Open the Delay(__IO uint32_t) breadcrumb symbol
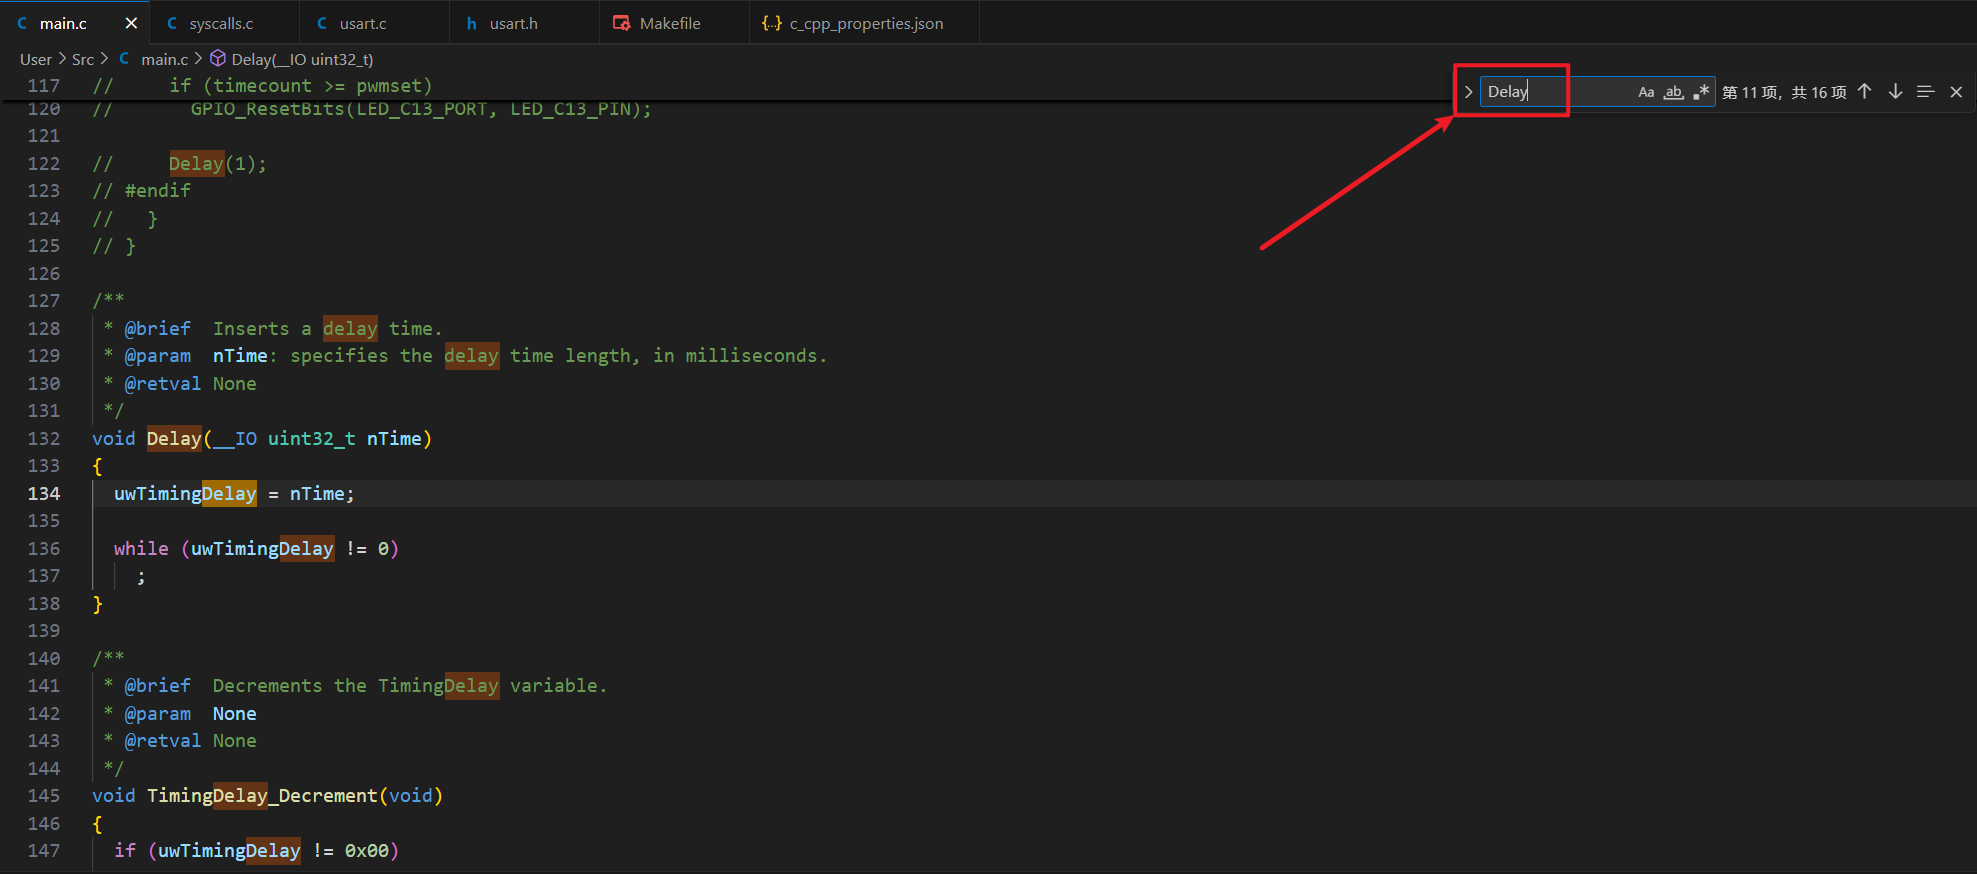 coord(302,59)
